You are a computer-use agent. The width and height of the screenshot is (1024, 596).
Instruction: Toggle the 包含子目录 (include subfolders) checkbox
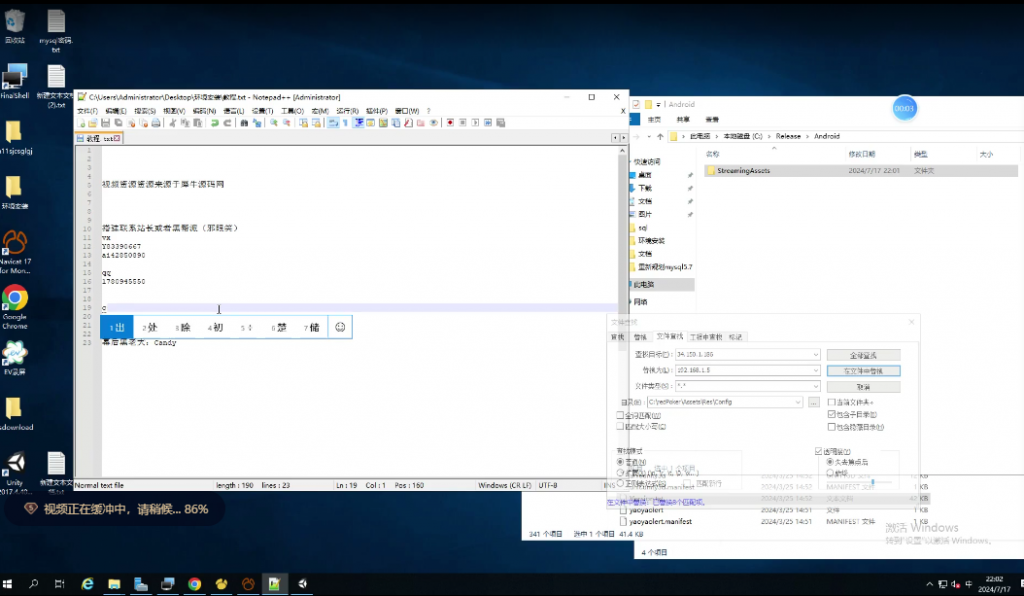(831, 414)
